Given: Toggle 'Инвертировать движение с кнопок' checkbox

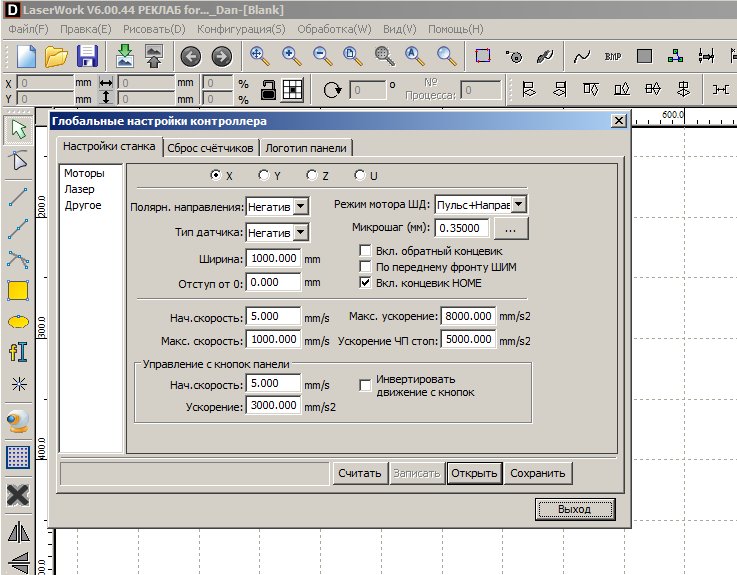Looking at the screenshot, I should pos(366,385).
